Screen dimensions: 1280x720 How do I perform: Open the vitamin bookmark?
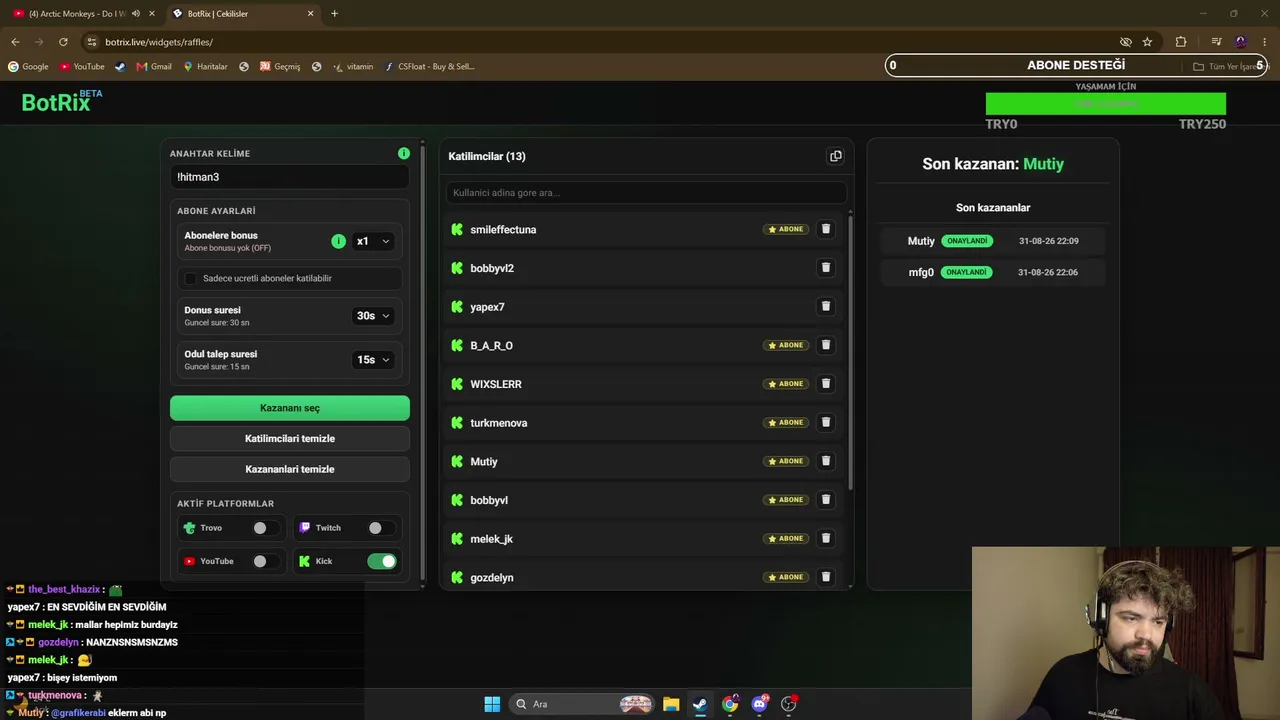(352, 67)
